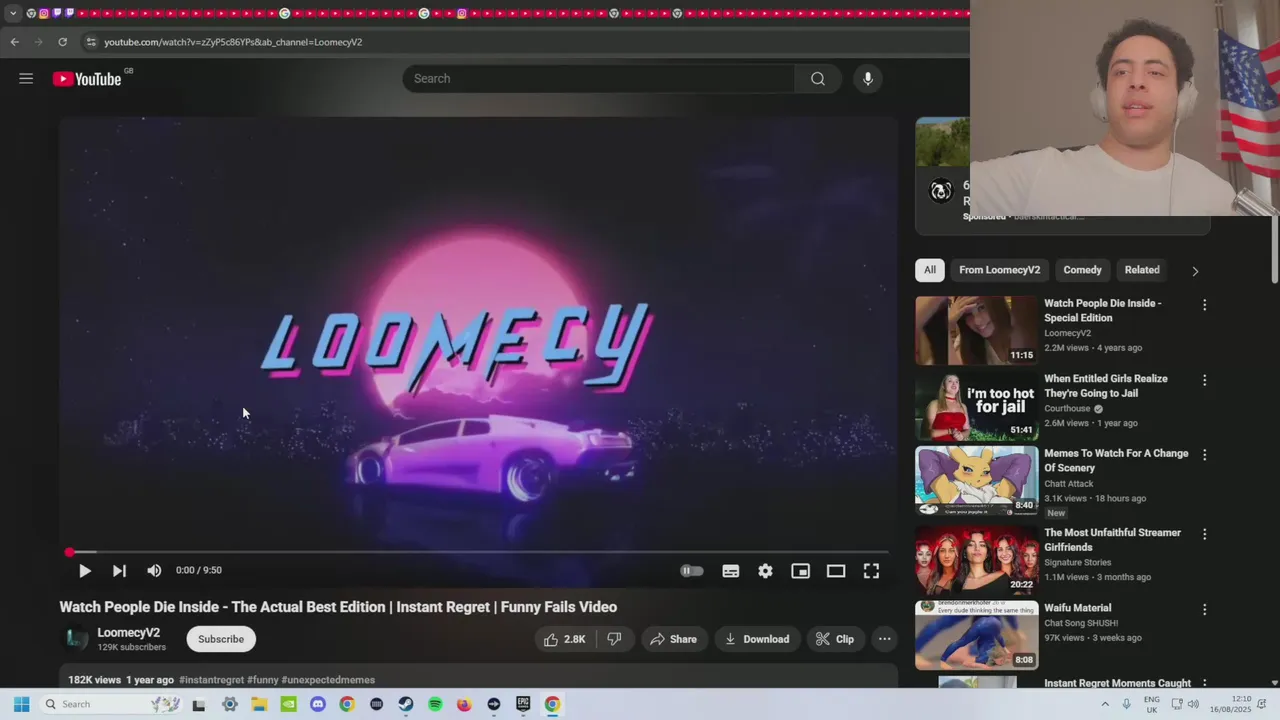Open Memes To Watch For A Change title
This screenshot has height=720, width=1280.
[x=1116, y=460]
